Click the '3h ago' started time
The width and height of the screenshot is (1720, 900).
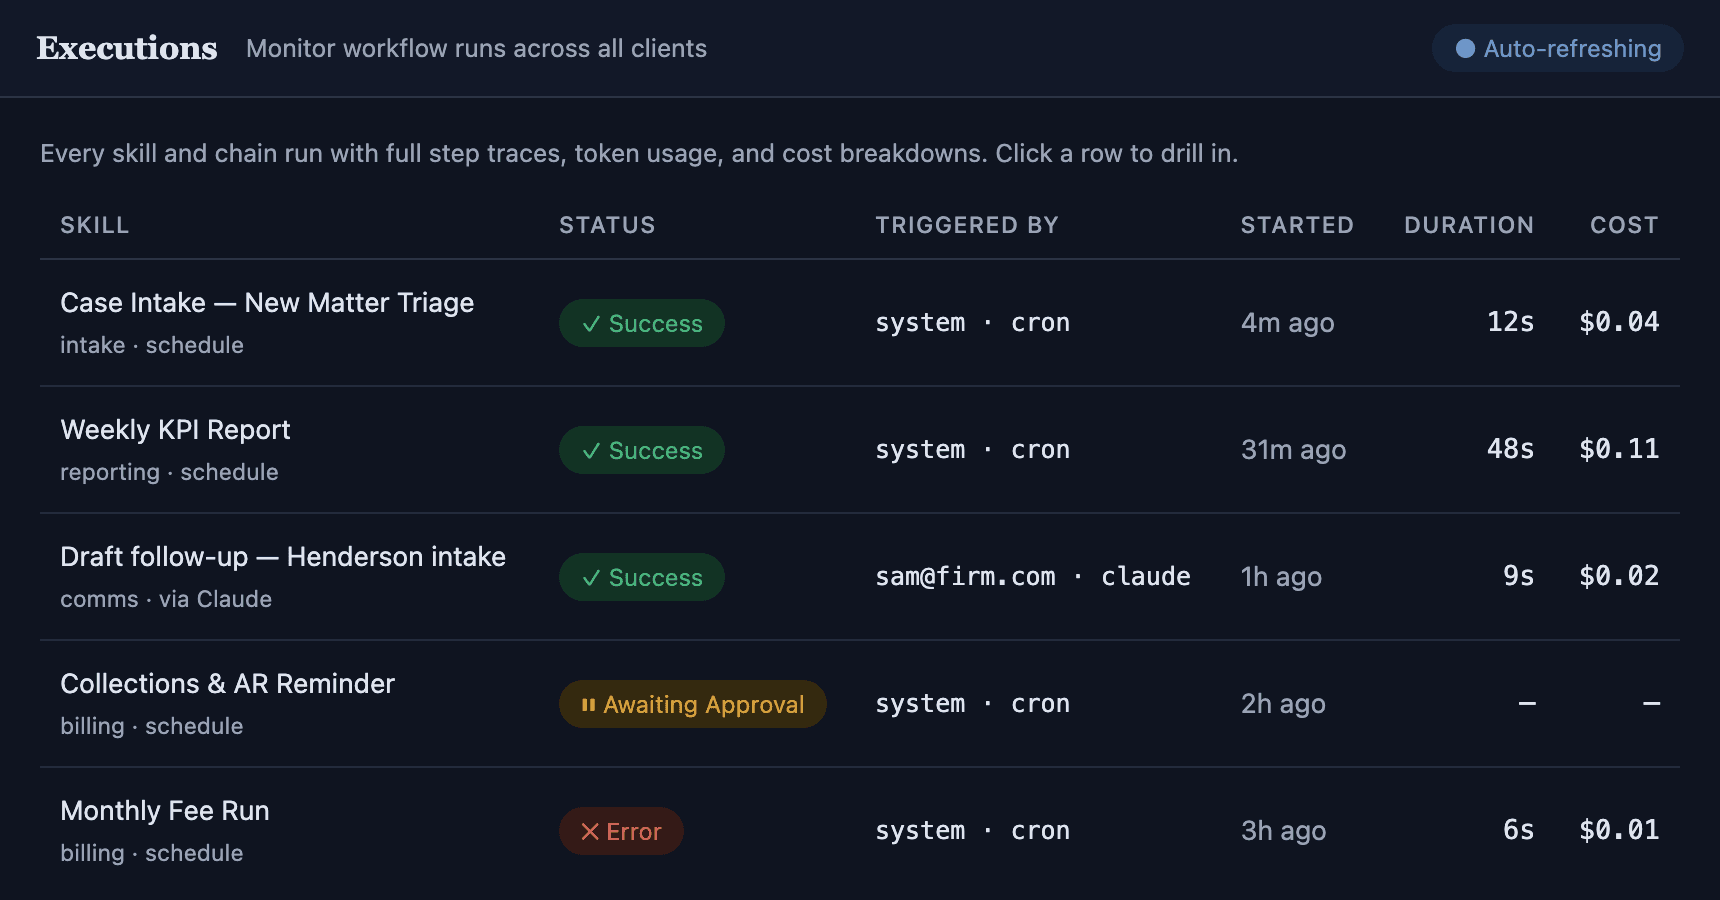tap(1284, 831)
